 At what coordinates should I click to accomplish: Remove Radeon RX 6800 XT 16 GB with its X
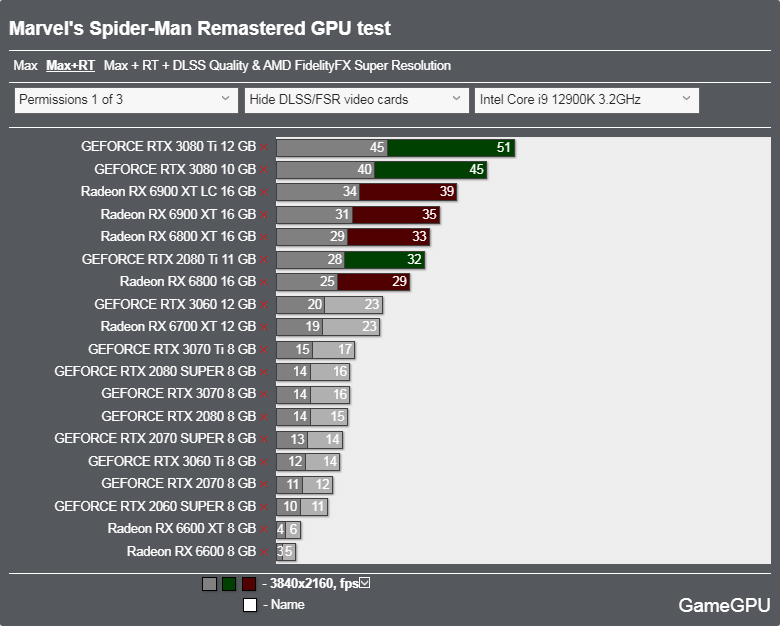[x=264, y=237]
